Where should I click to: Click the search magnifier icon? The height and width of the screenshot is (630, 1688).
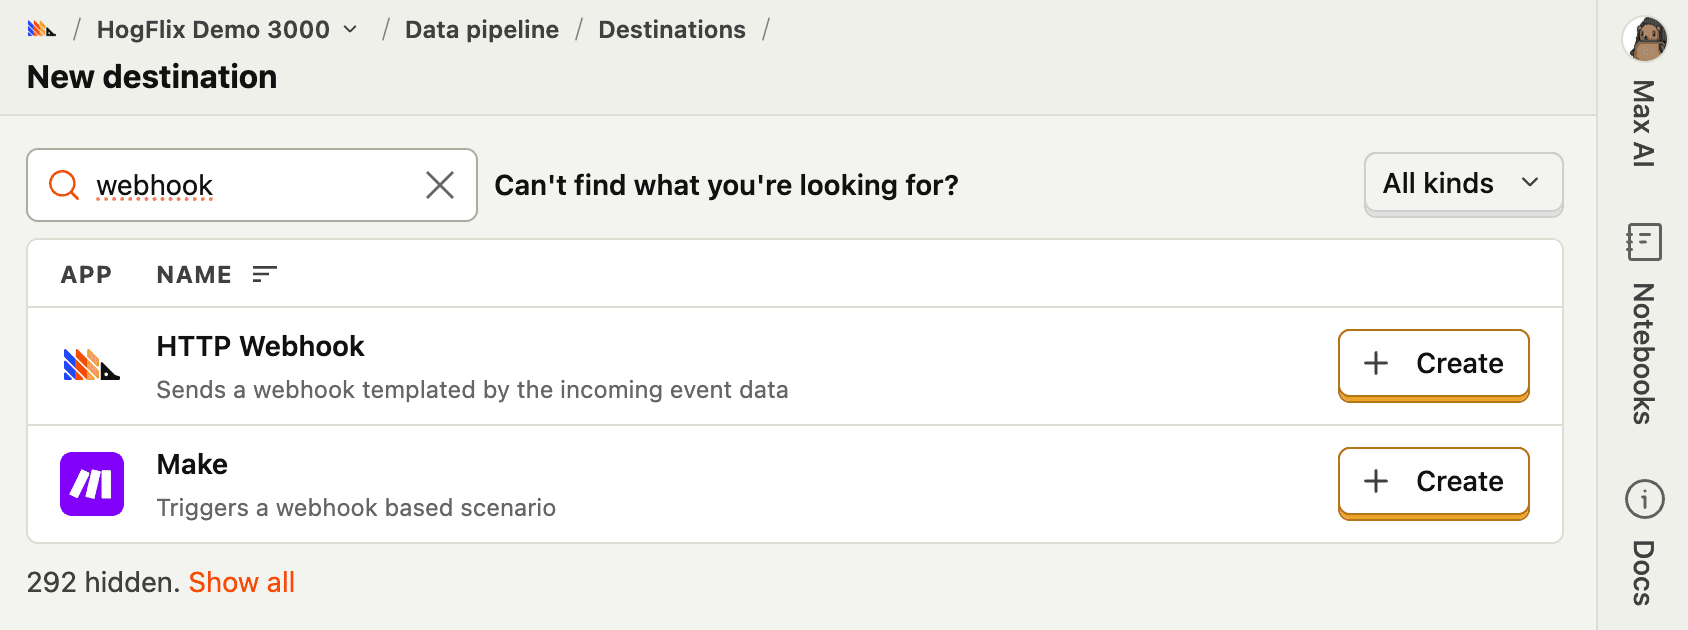[x=64, y=185]
